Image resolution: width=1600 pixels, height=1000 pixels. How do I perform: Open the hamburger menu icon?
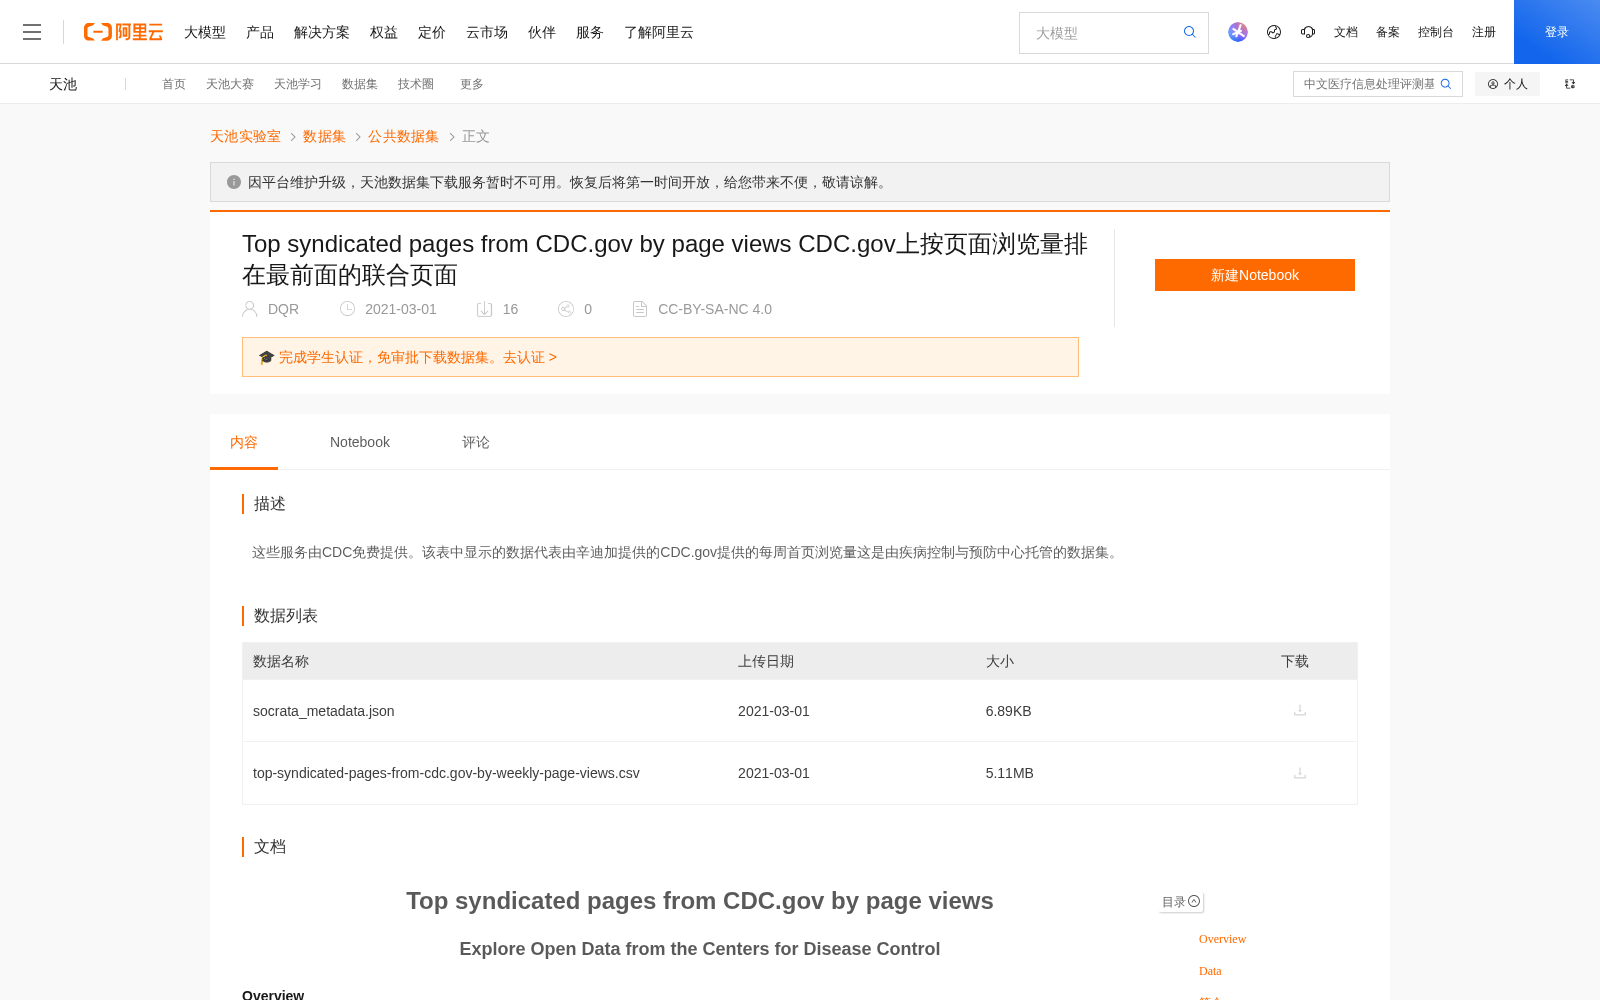pos(32,32)
